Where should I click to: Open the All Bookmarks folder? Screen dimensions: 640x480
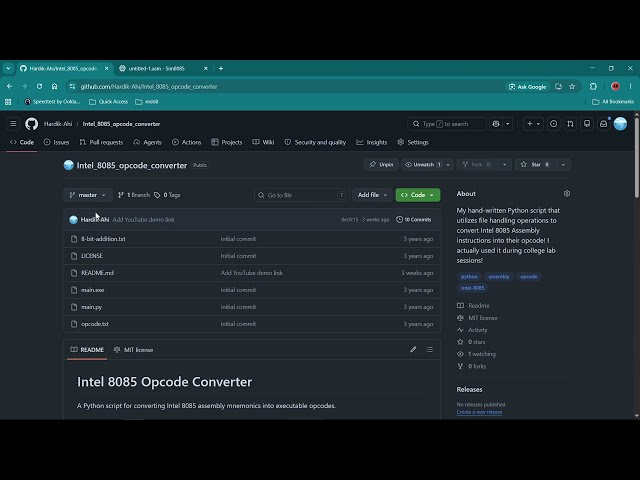(613, 102)
